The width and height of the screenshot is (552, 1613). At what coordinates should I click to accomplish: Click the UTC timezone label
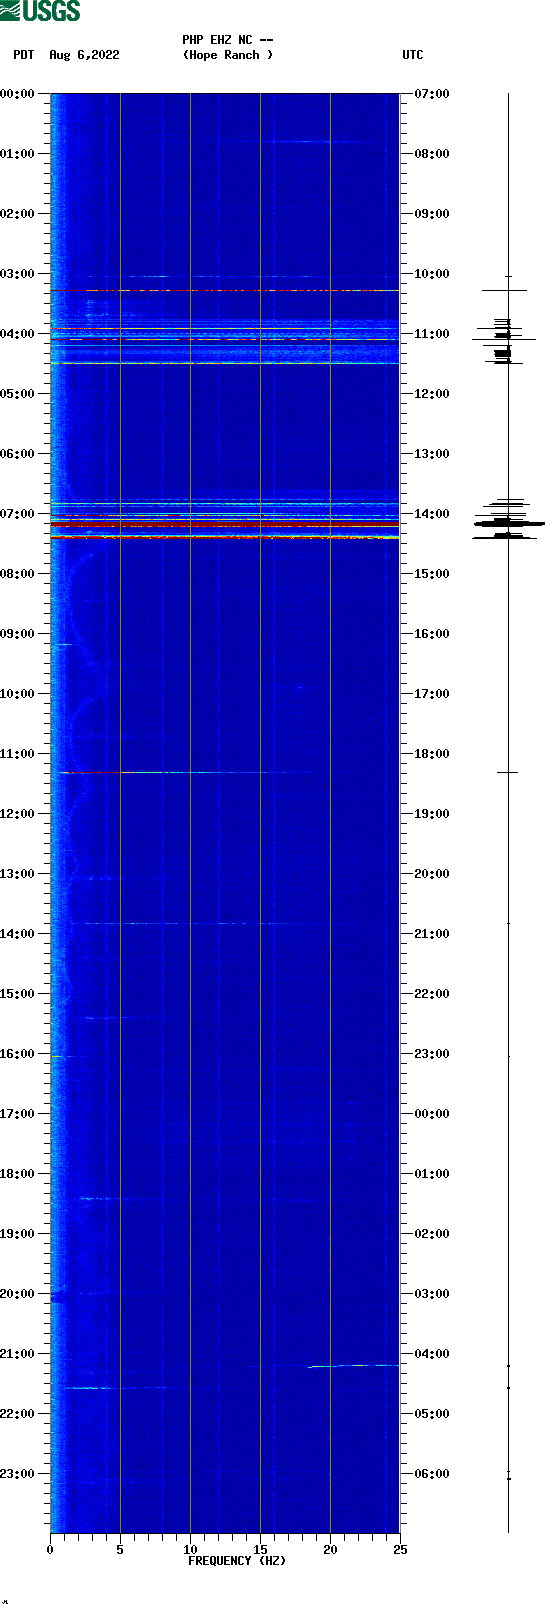pyautogui.click(x=413, y=55)
